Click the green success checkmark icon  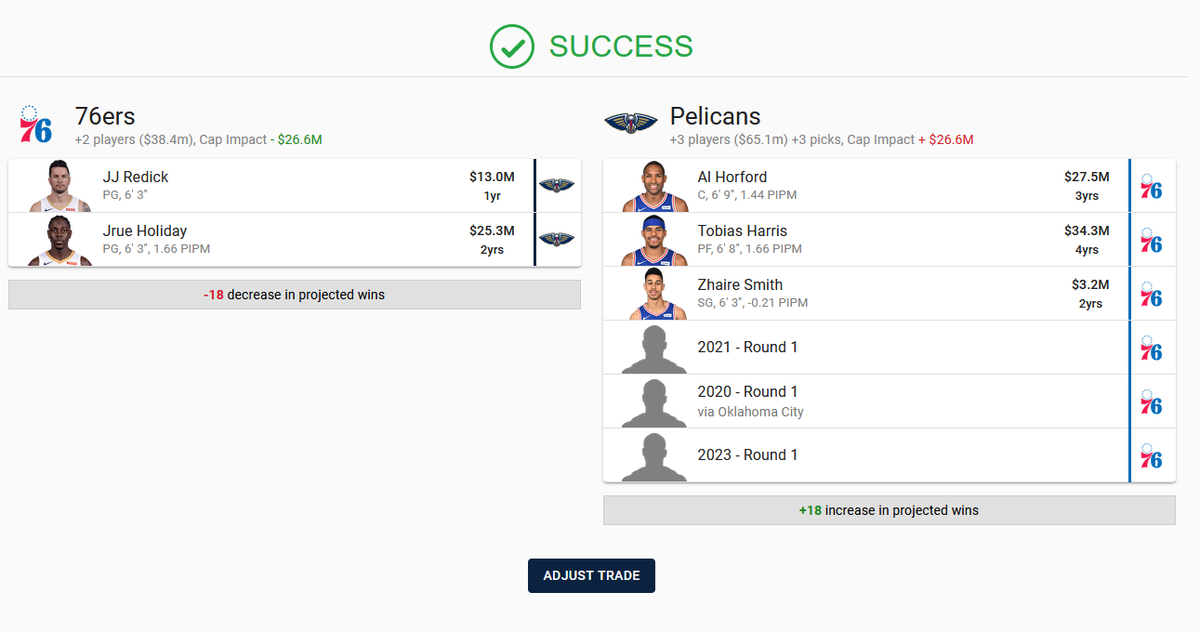click(511, 47)
